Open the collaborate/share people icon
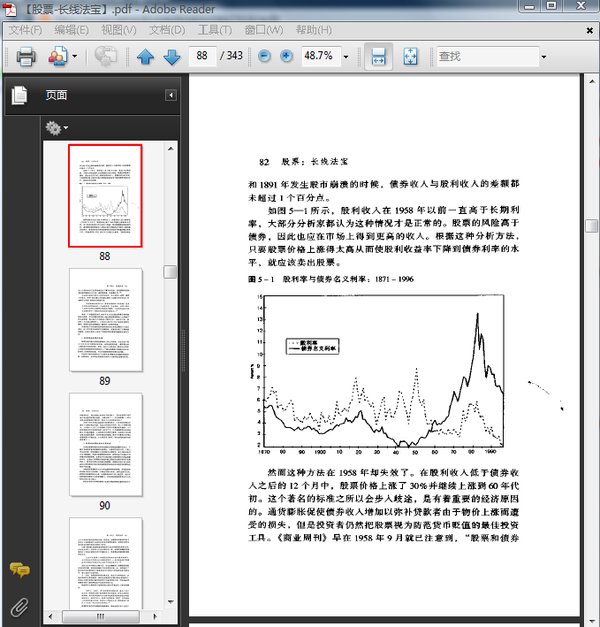600x627 pixels. 58,56
